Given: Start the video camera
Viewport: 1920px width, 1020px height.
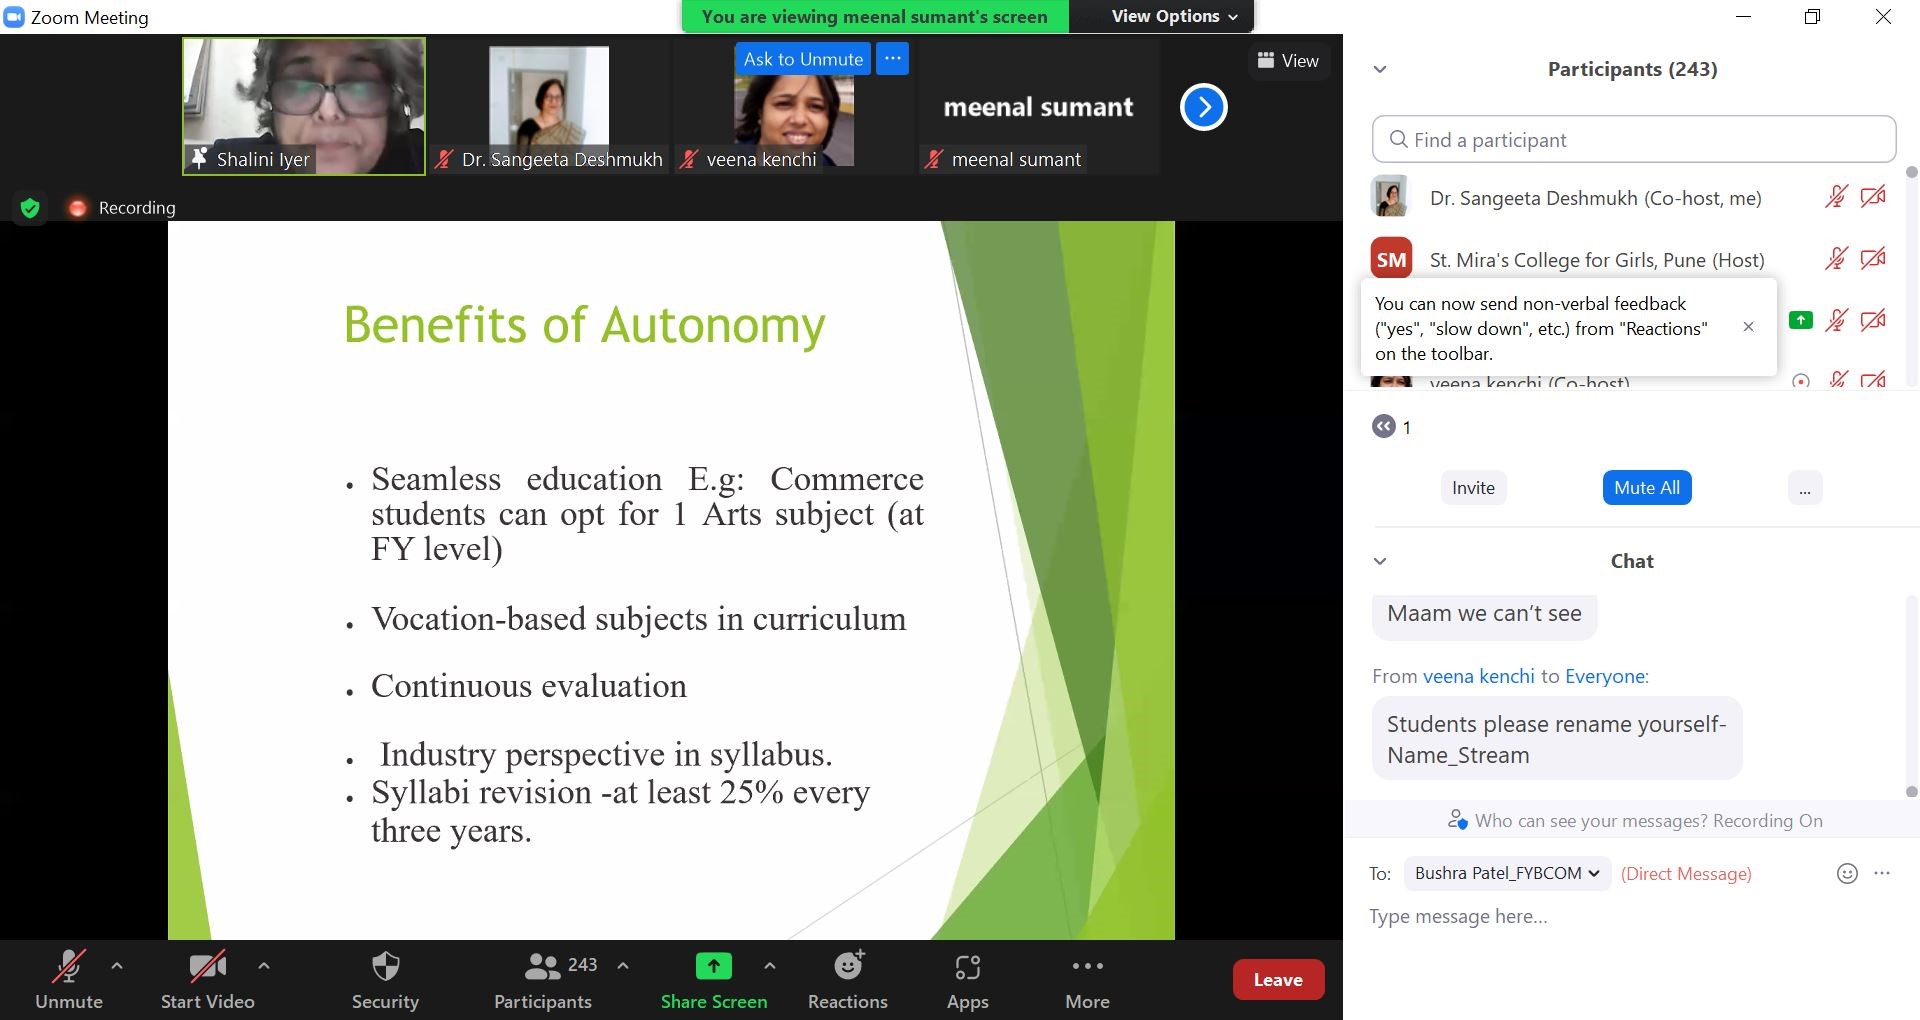Looking at the screenshot, I should tap(207, 980).
